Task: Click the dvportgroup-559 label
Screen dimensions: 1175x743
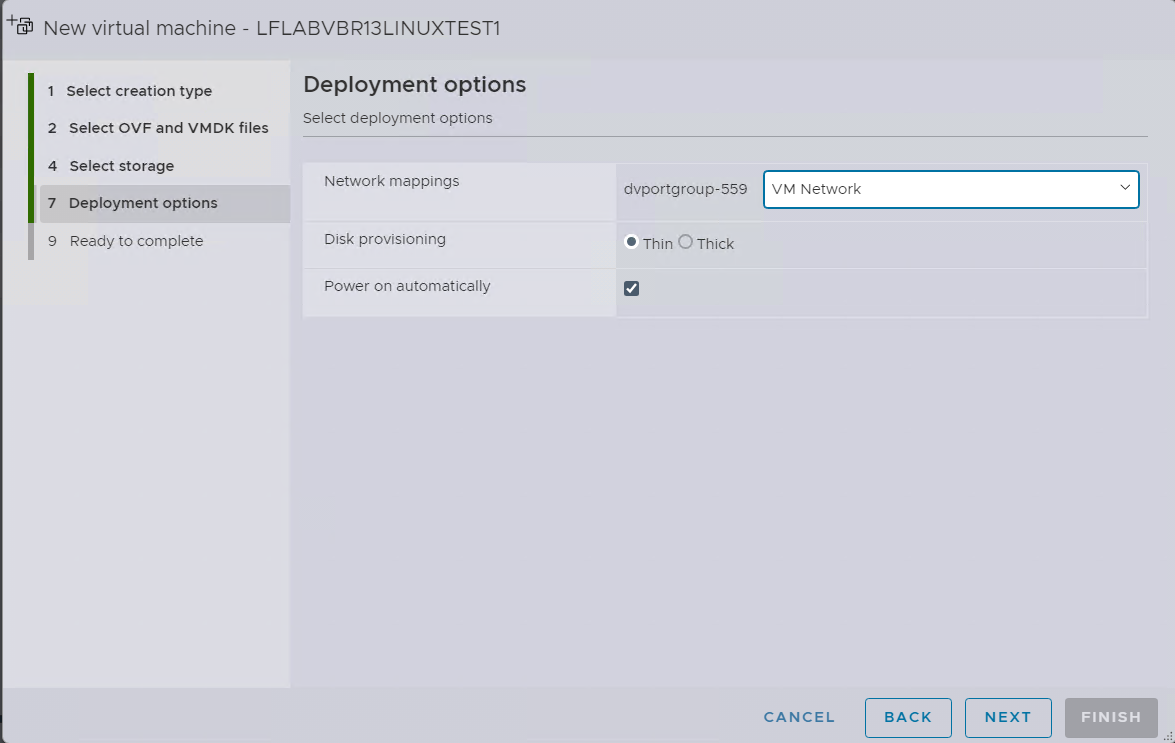Action: (x=686, y=188)
